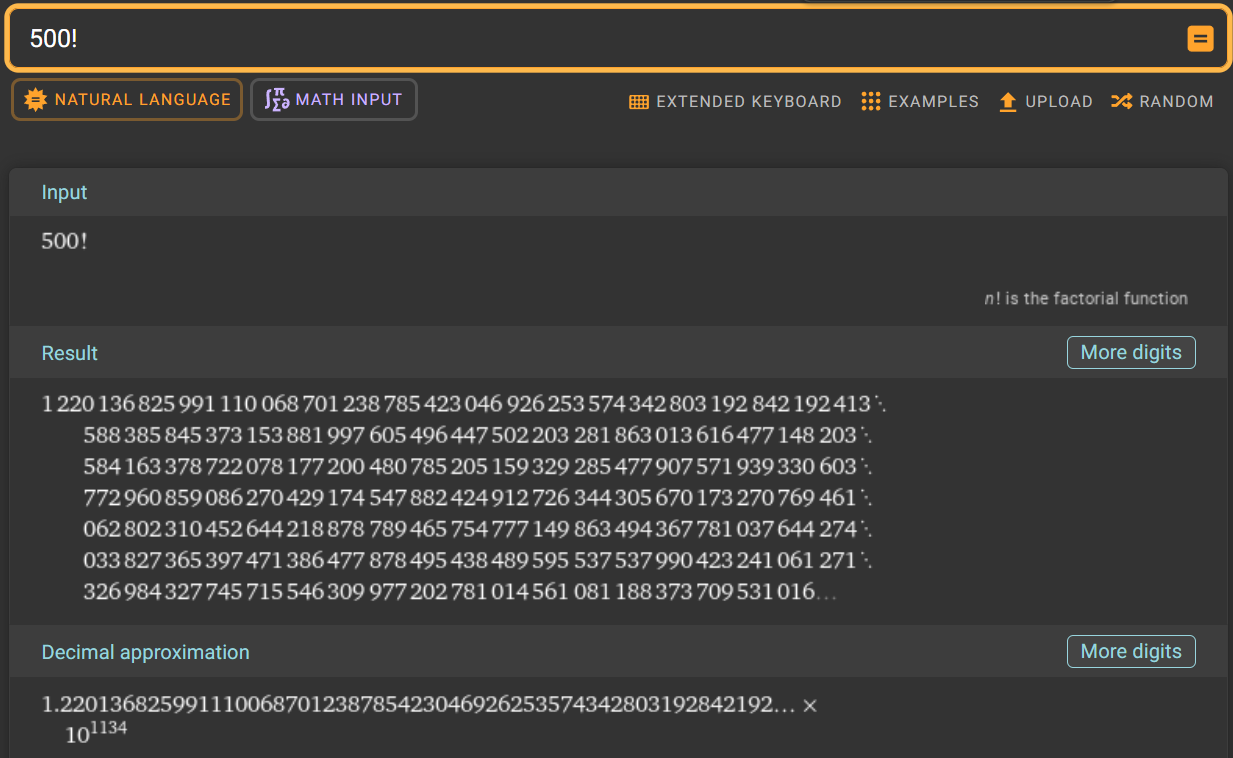Click the Decimal approximation pod heading
This screenshot has width=1233, height=758.
[x=145, y=652]
